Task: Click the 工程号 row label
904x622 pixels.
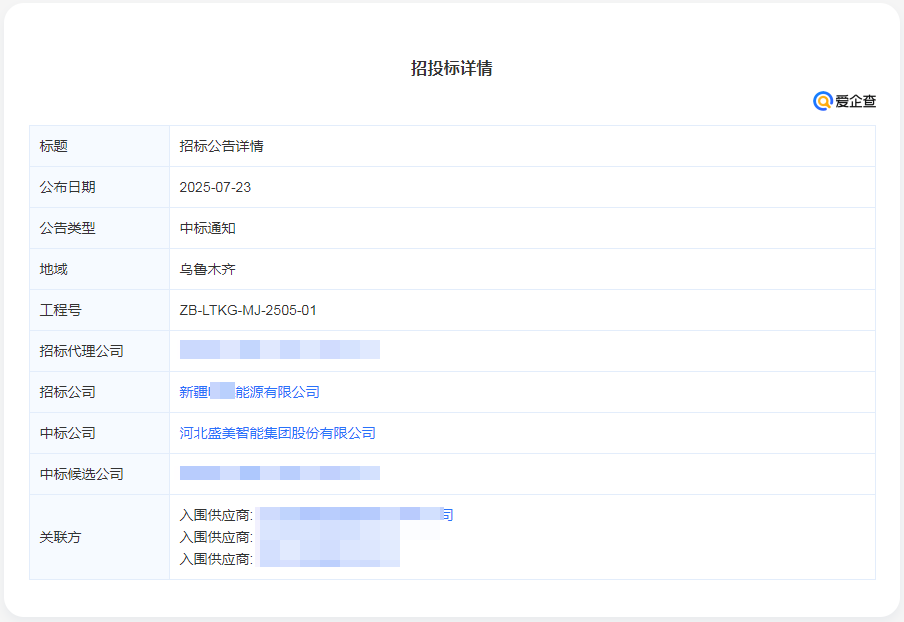Action: pos(60,310)
